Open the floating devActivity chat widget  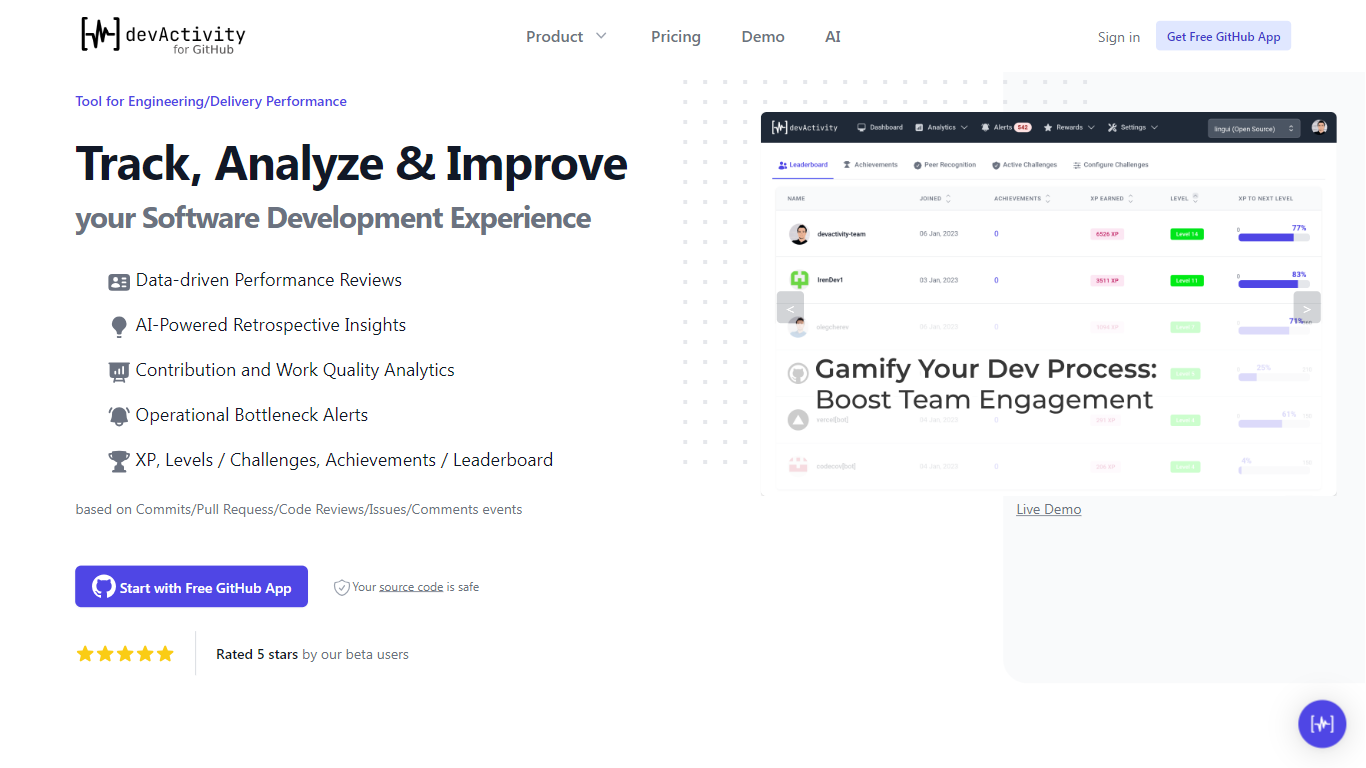[x=1322, y=724]
